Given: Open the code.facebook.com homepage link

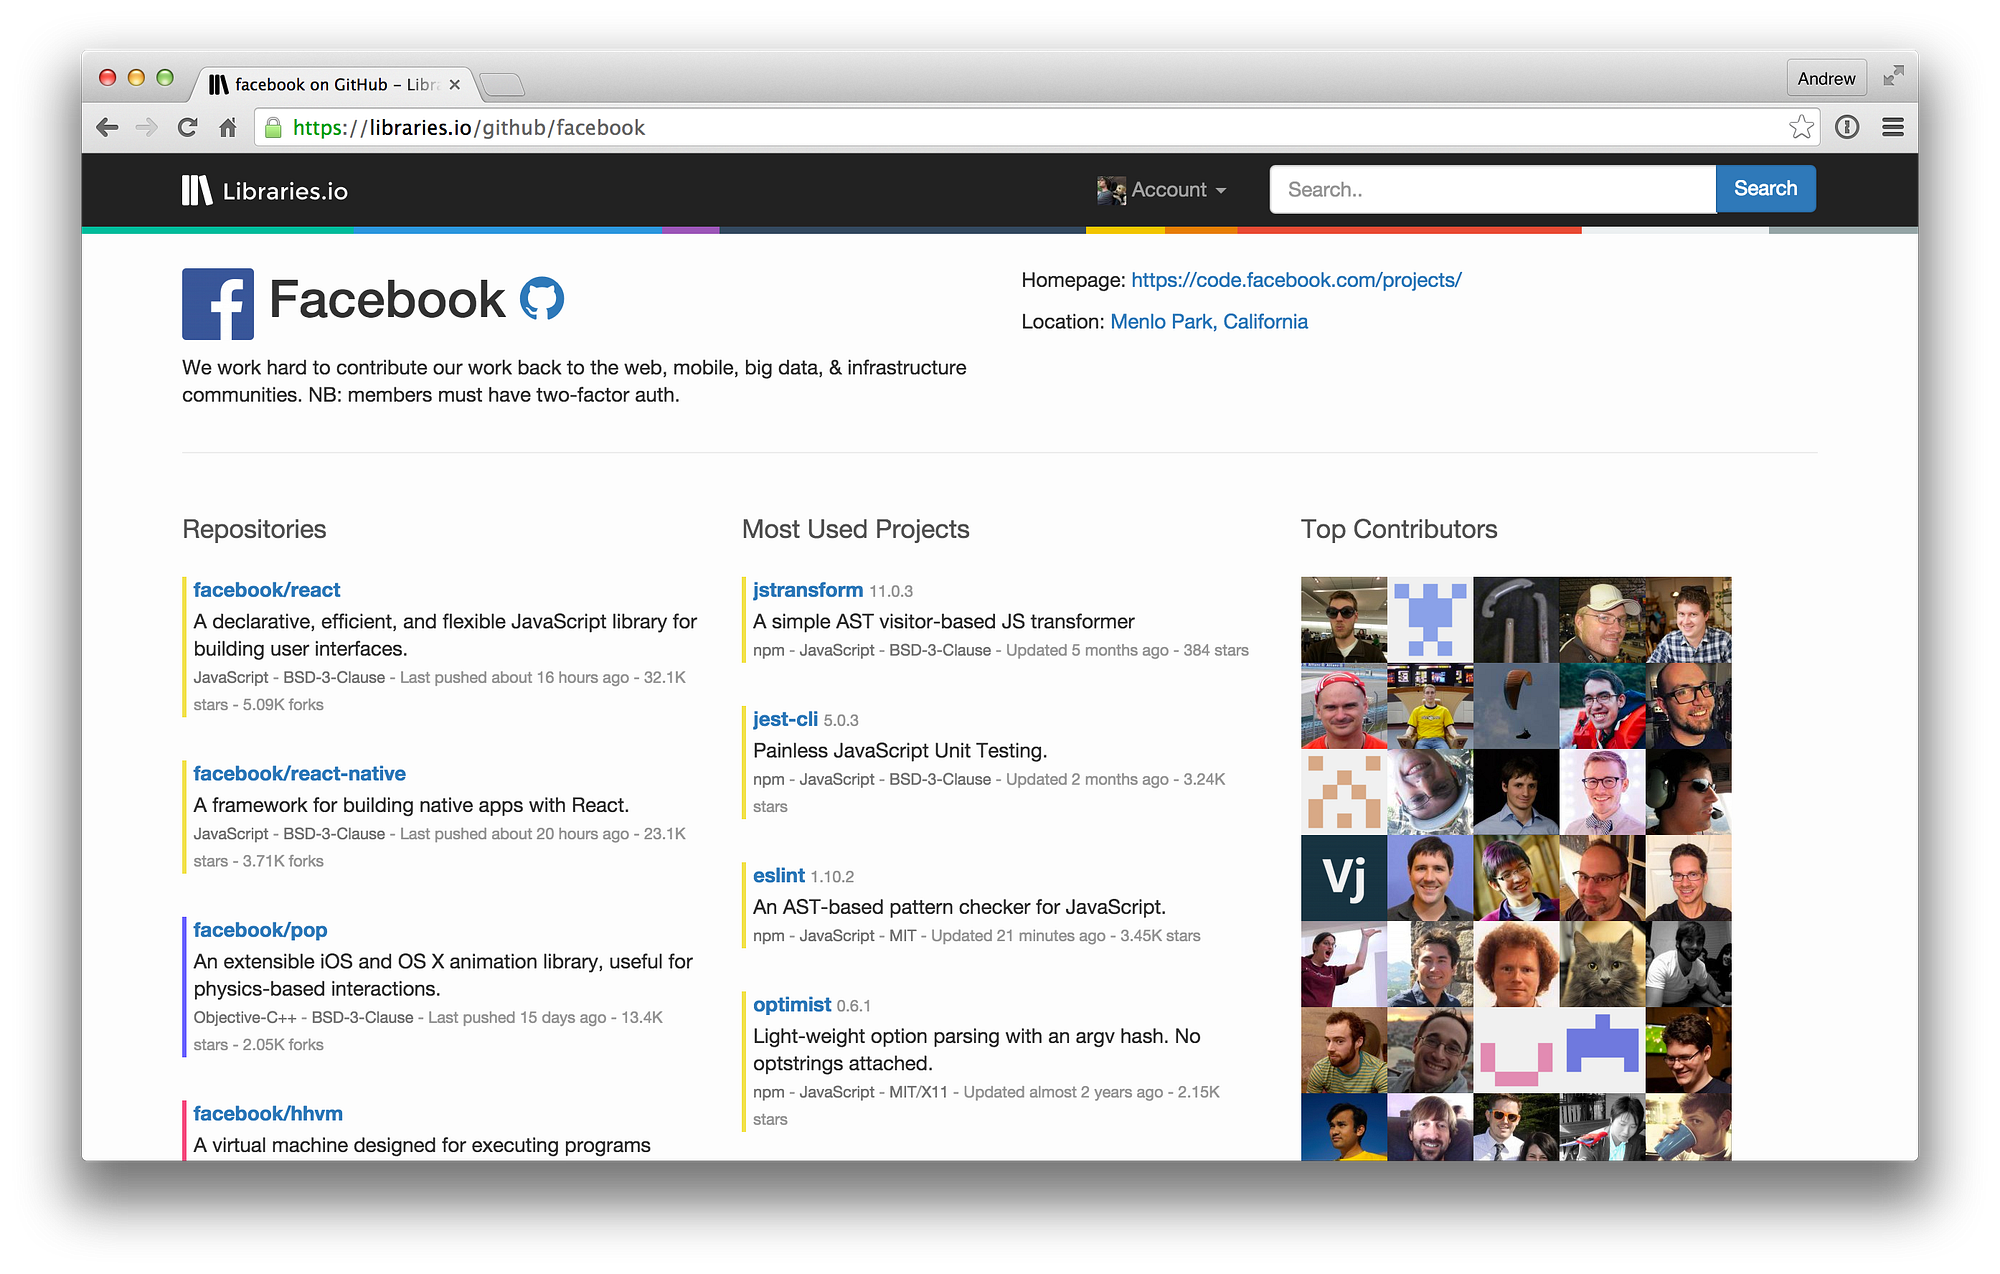Looking at the screenshot, I should [x=1296, y=280].
